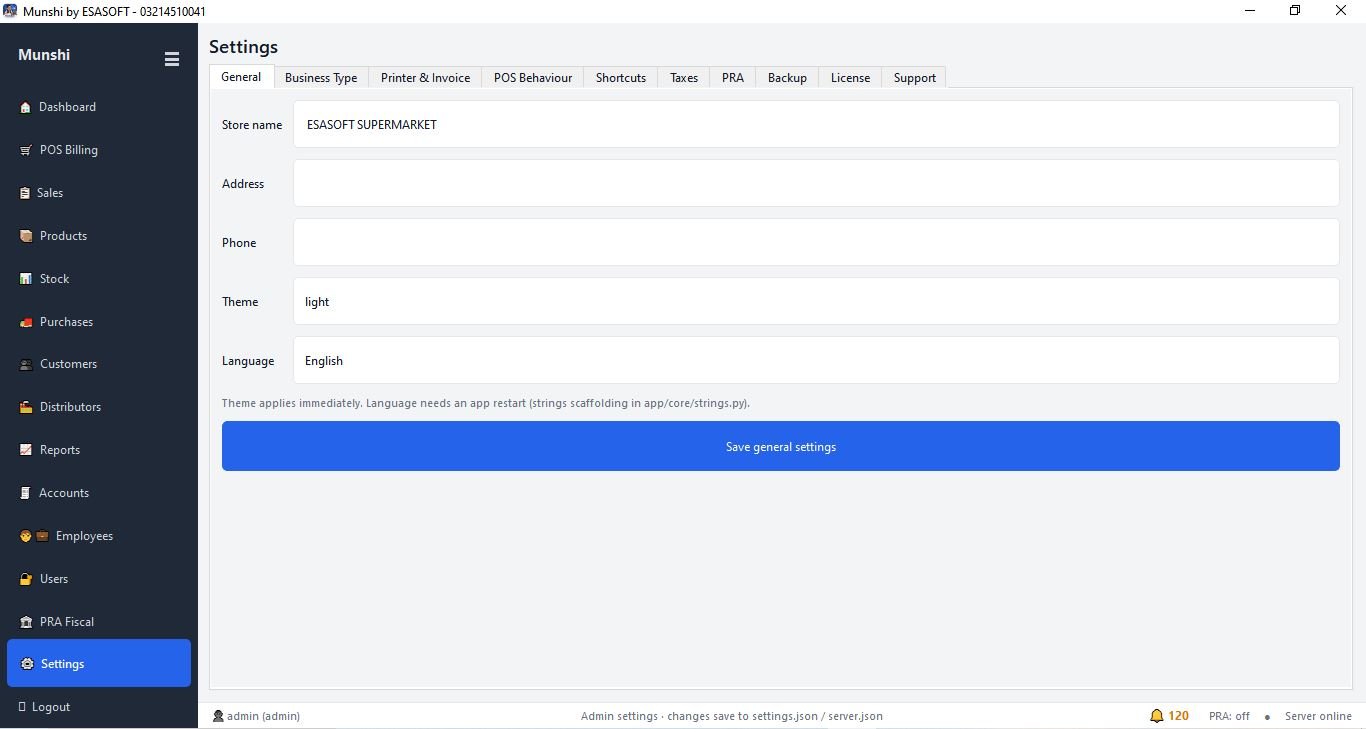Click the Admin settings status bar message

(x=732, y=716)
